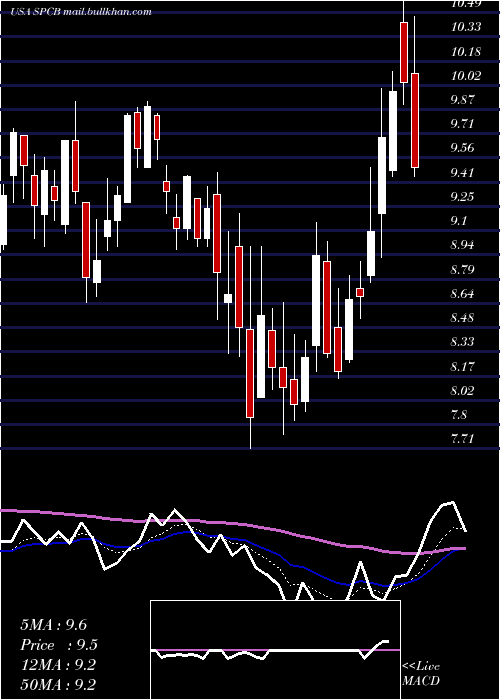This screenshot has width=500, height=700.
Task: Click the last red candle at right edge
Action: pos(415,121)
